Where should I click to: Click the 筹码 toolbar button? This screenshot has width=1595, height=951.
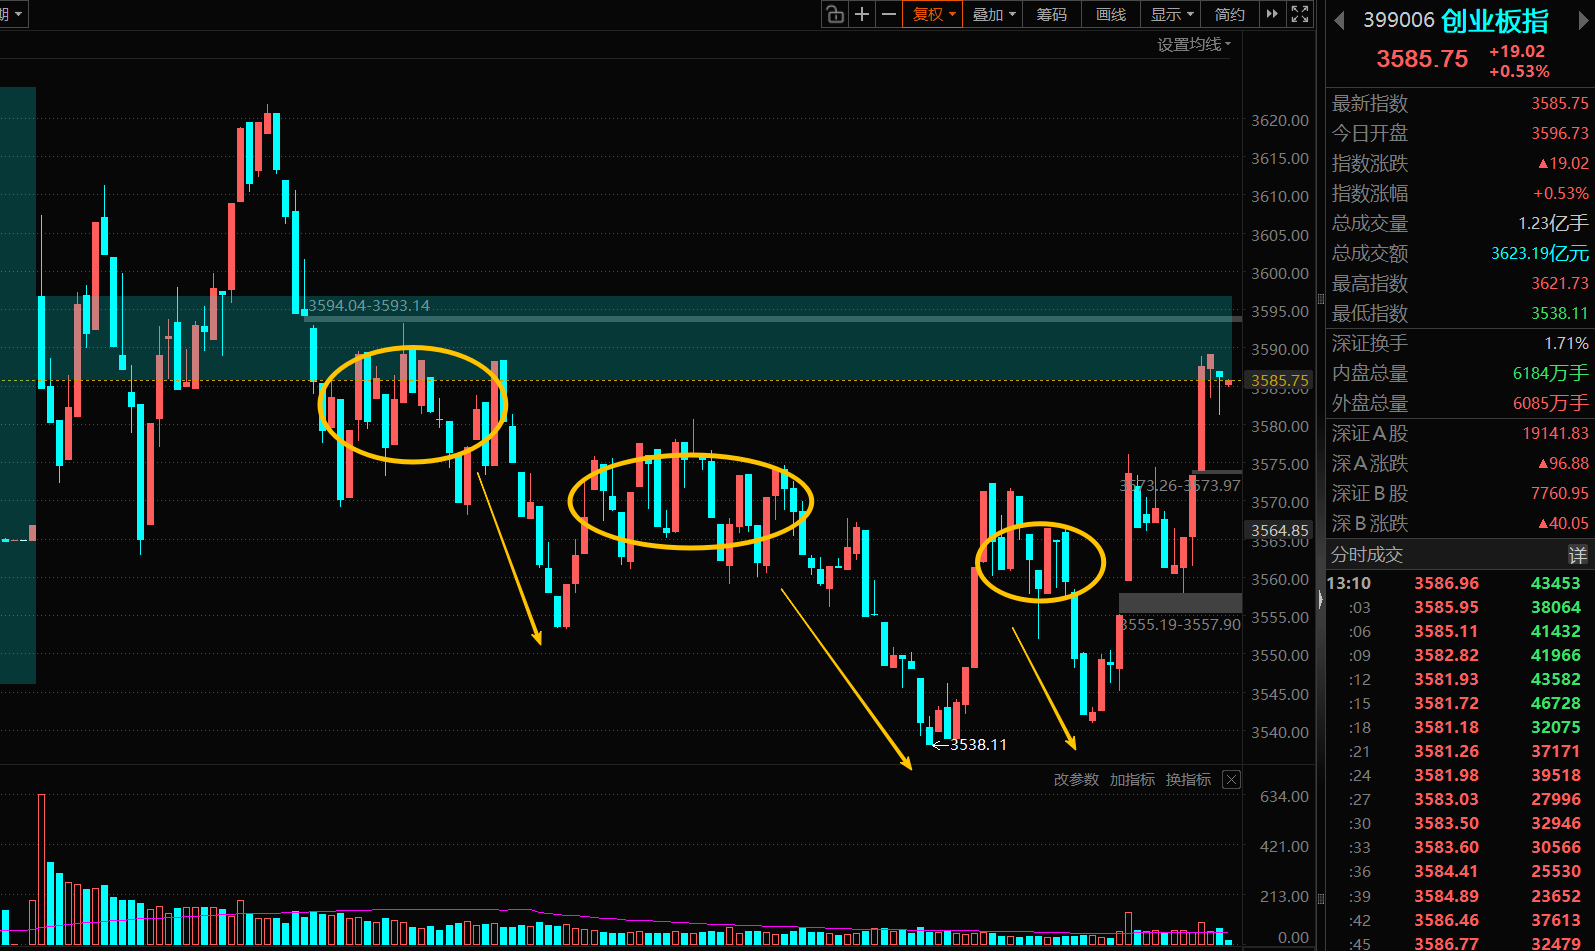1052,14
